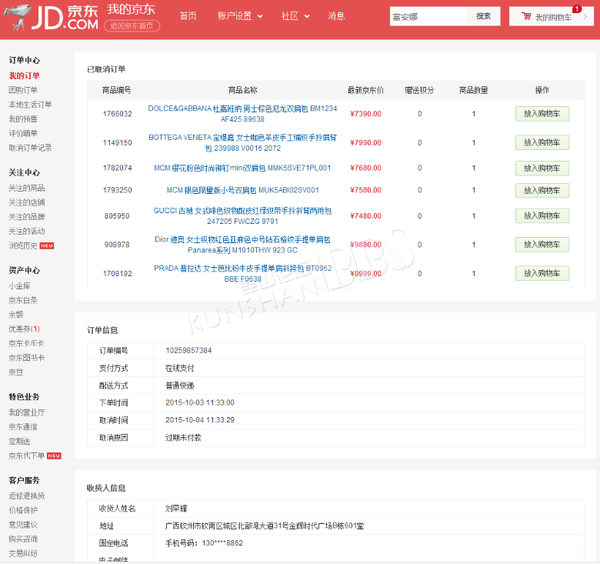Viewport: 600px width, 564px height.
Task: Open 京东白条 in the sidebar
Action: 23,300
